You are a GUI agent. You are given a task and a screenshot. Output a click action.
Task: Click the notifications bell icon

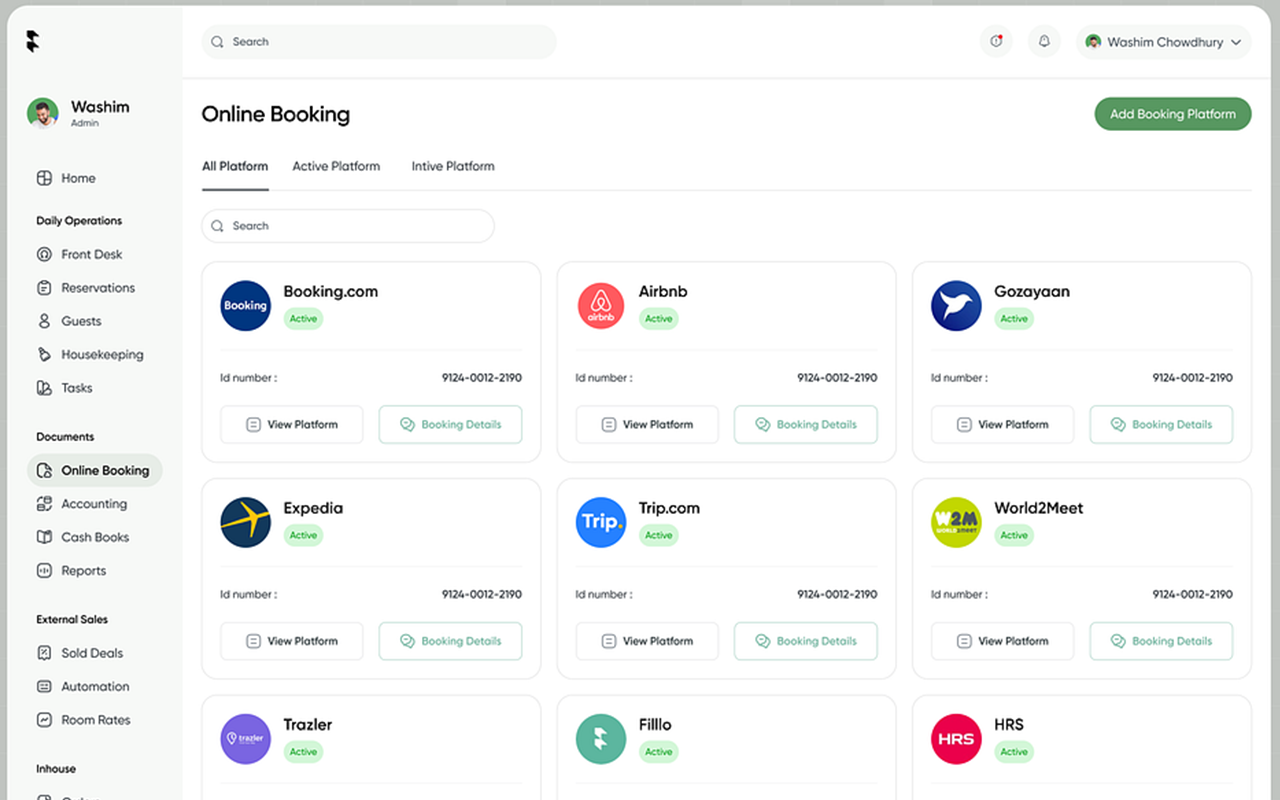tap(1044, 41)
